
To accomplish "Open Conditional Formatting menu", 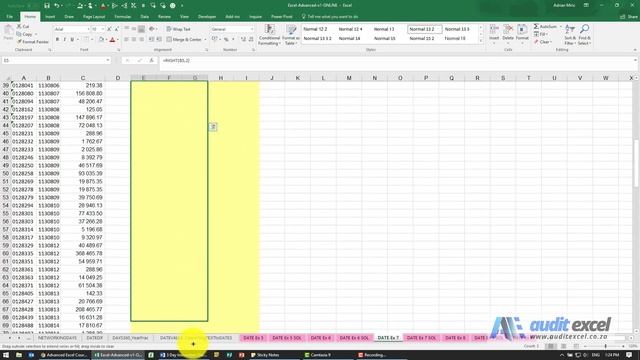I will coord(269,35).
